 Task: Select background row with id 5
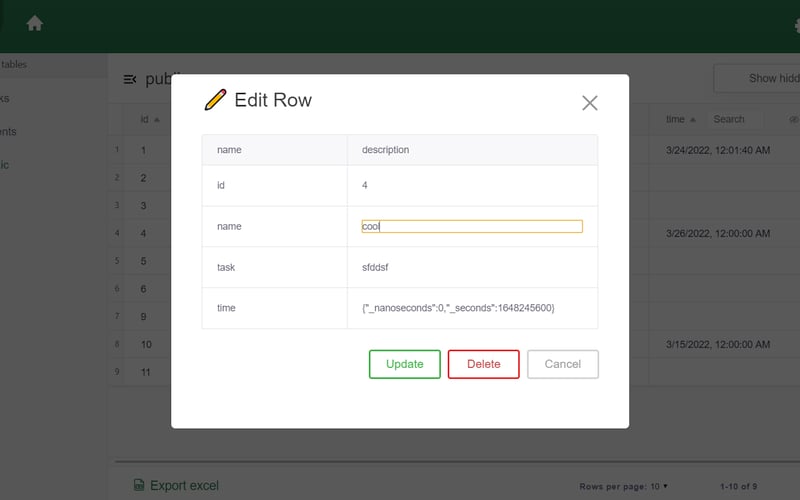coord(143,261)
